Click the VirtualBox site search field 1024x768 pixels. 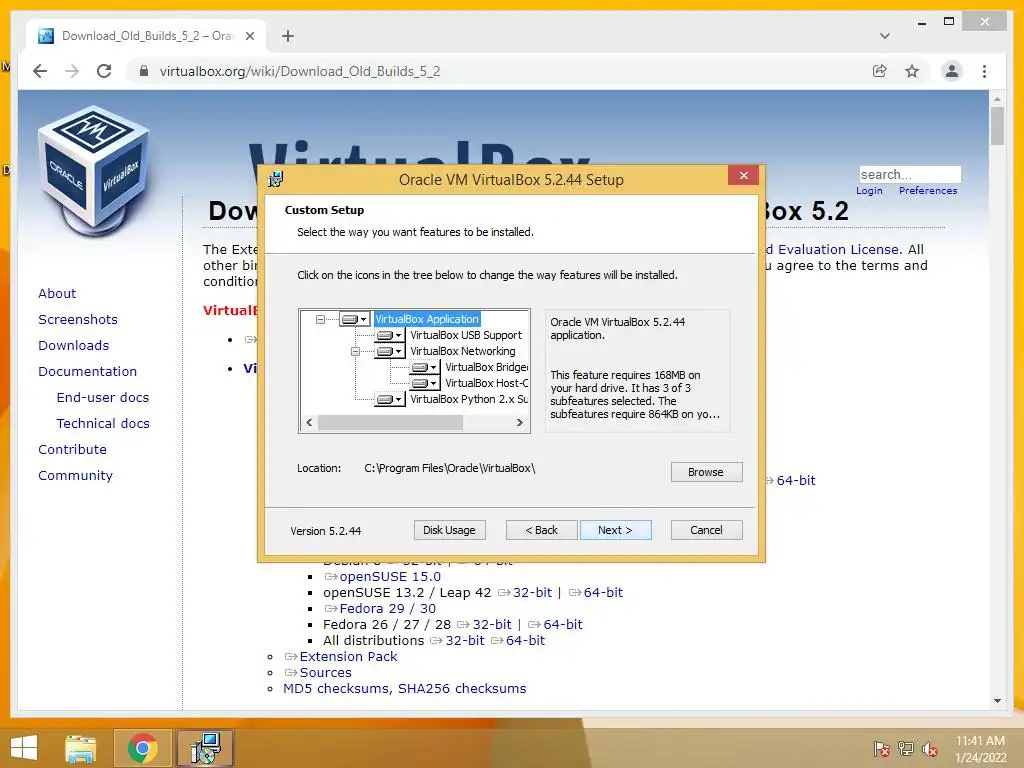pos(910,174)
